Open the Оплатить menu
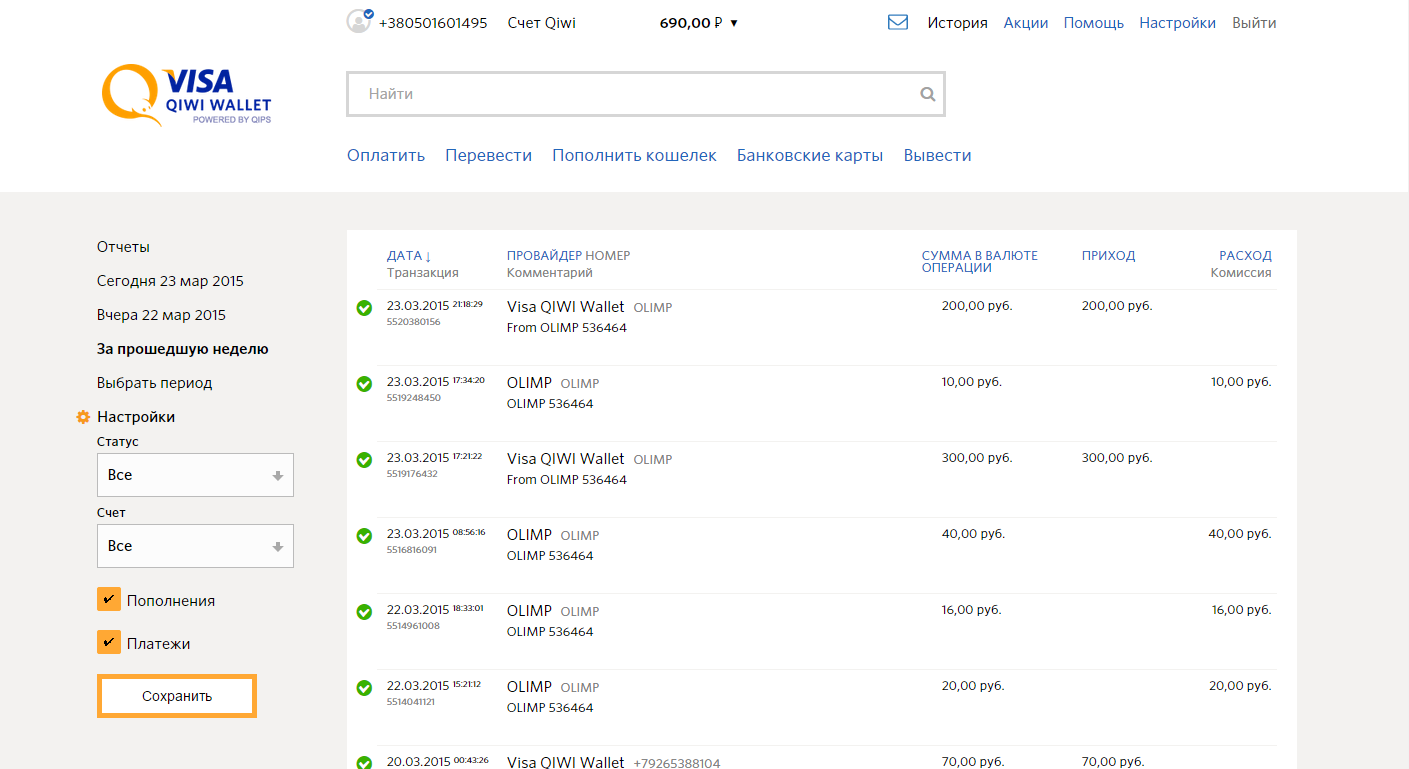Viewport: 1409px width, 769px height. (x=386, y=155)
